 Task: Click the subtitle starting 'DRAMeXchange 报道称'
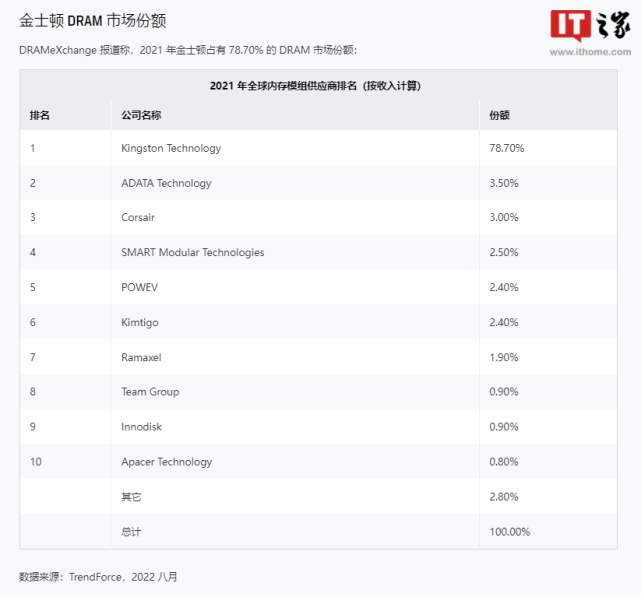pyautogui.click(x=188, y=50)
